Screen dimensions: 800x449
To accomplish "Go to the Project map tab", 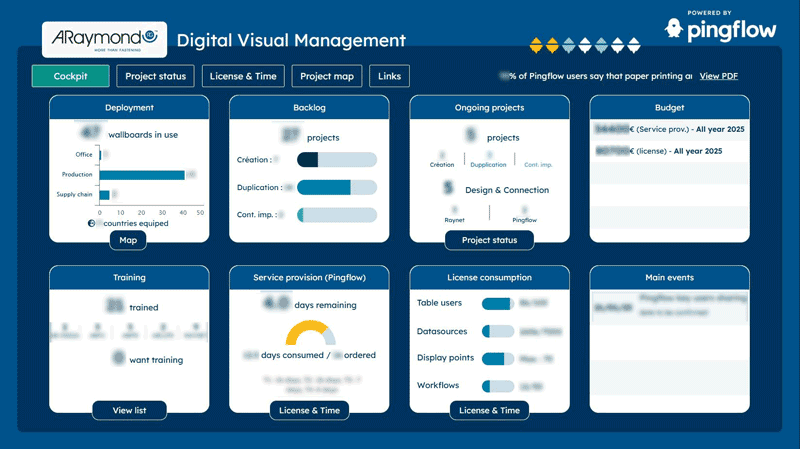I will tap(327, 76).
